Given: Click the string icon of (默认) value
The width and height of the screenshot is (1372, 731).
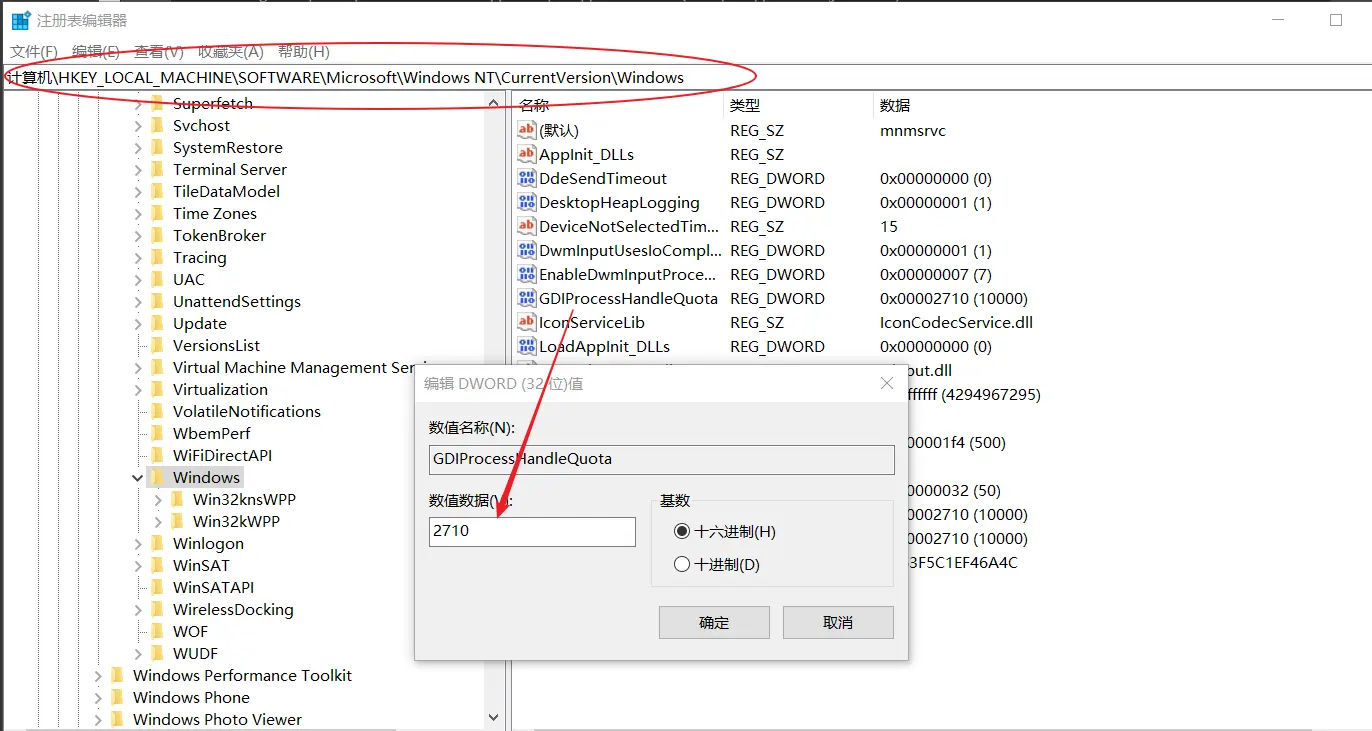Looking at the screenshot, I should click(527, 130).
